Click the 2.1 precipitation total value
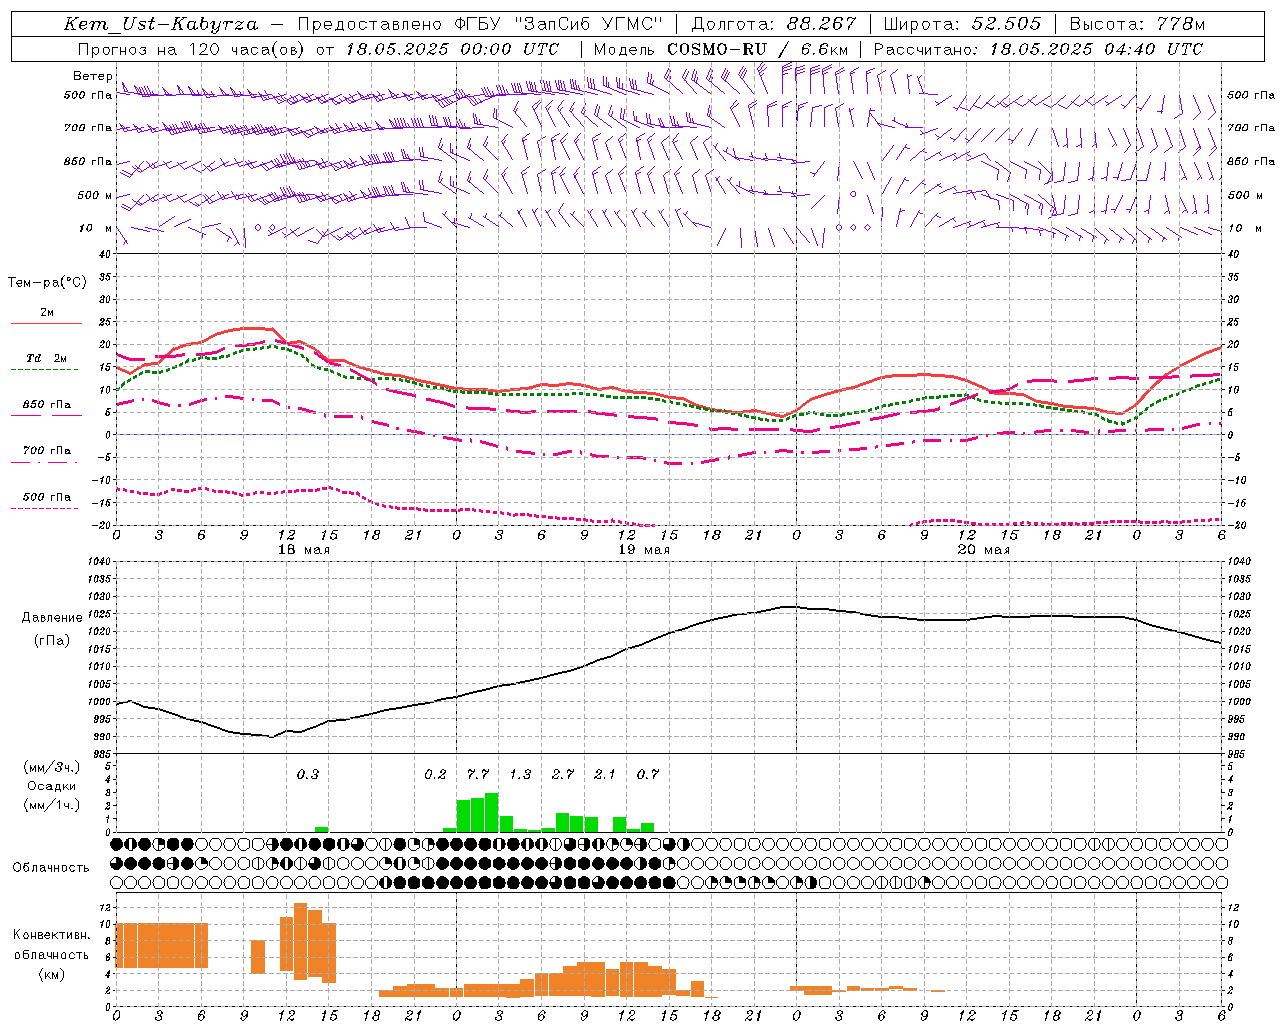 pyautogui.click(x=605, y=774)
